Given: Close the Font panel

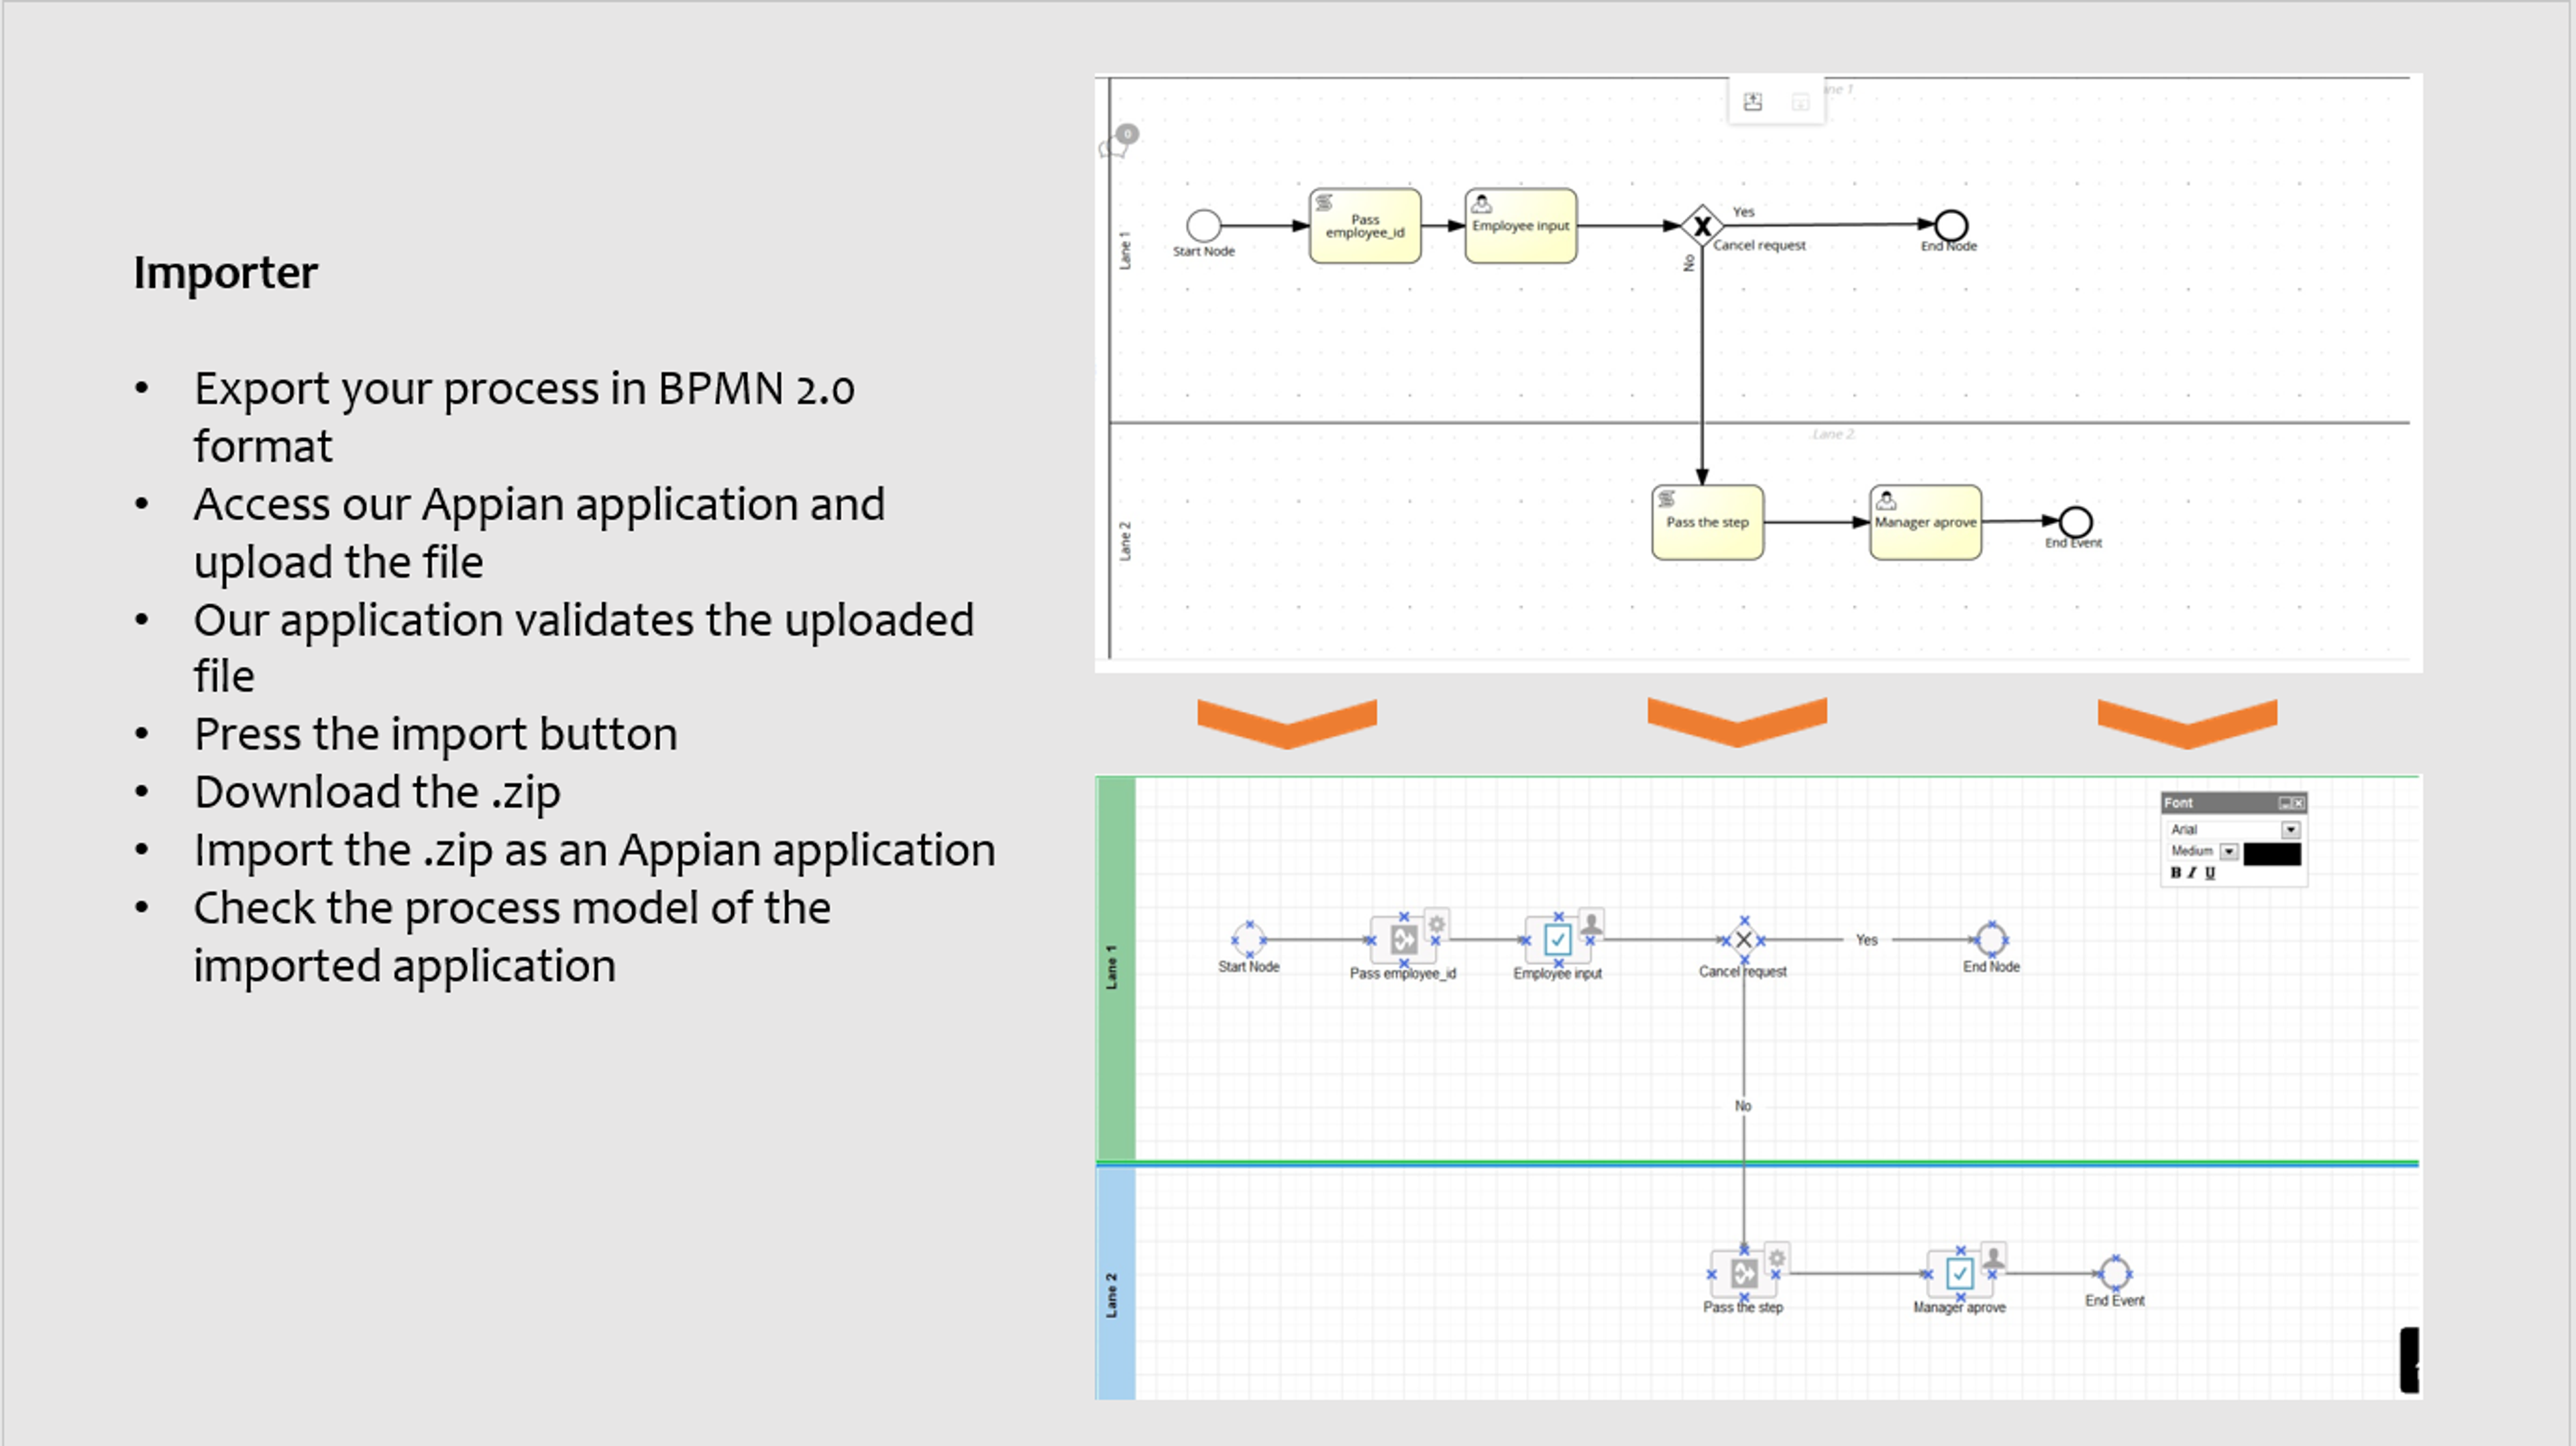Looking at the screenshot, I should pyautogui.click(x=2299, y=803).
